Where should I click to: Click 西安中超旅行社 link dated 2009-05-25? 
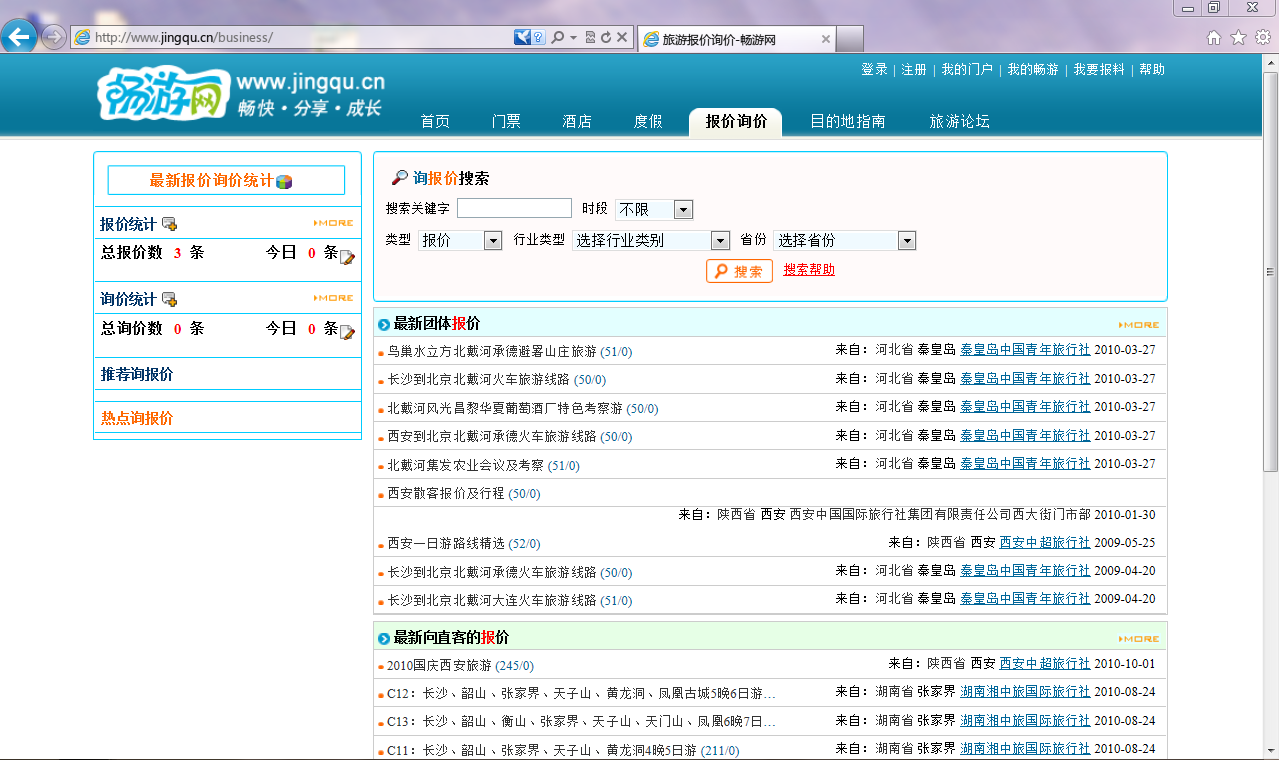(1045, 542)
